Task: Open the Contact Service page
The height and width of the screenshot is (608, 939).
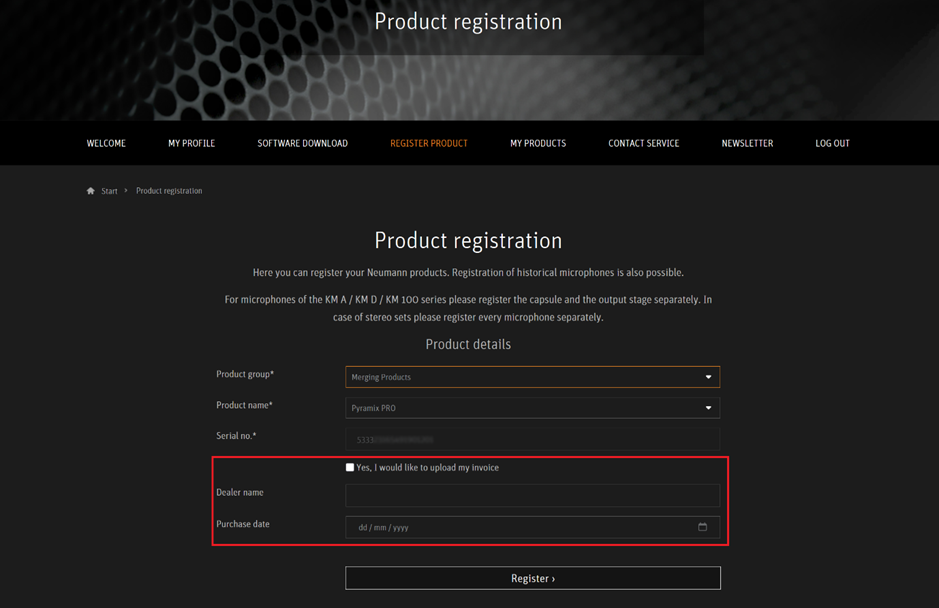Action: 643,143
